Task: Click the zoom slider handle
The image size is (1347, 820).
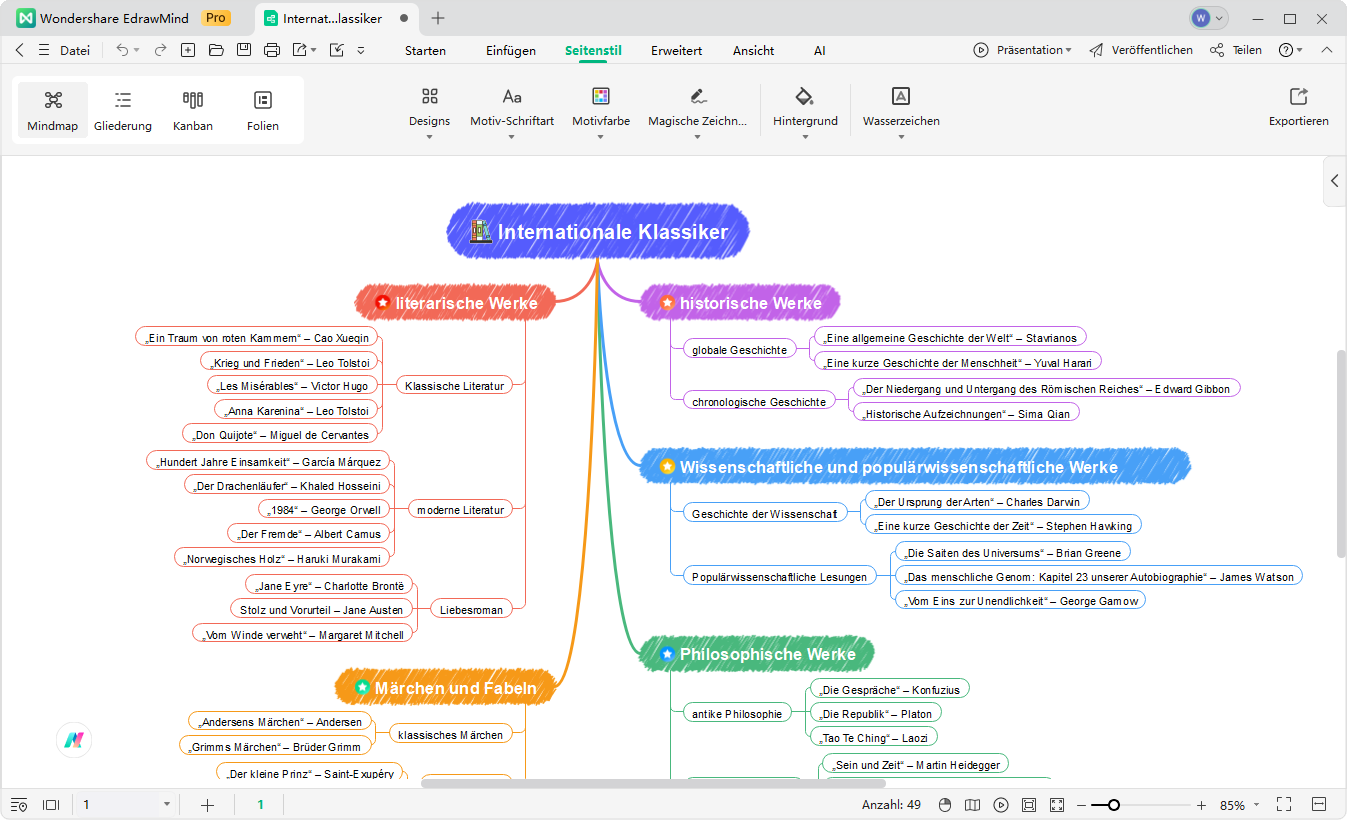Action: point(1113,805)
